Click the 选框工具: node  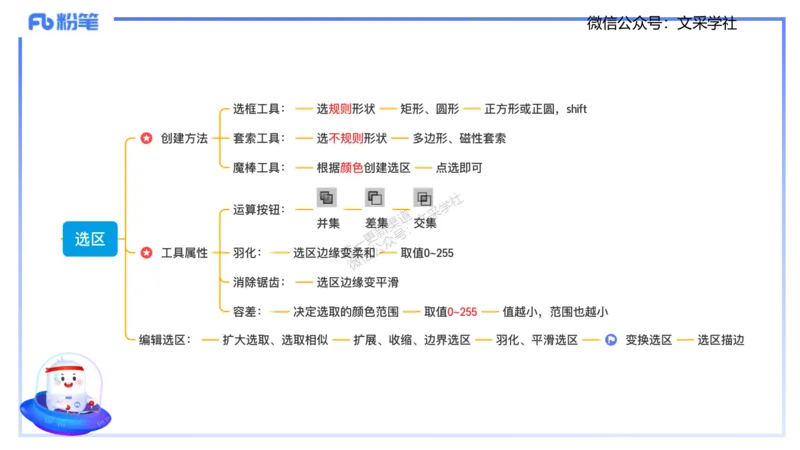pyautogui.click(x=259, y=109)
